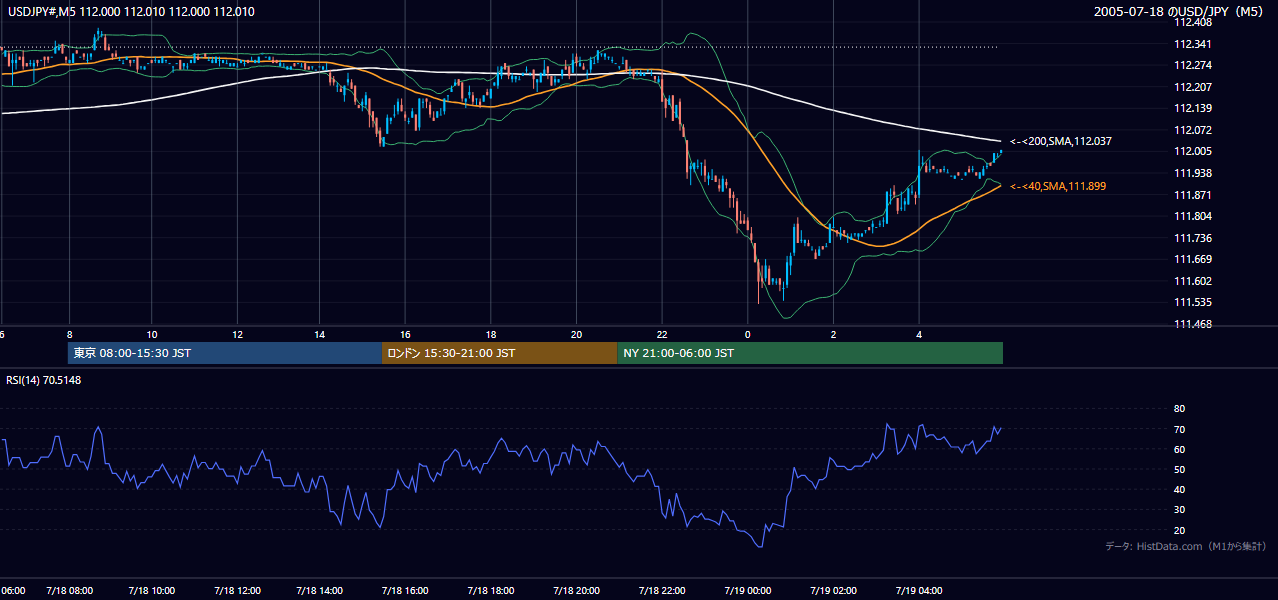
Task: Click the 7/19 04:00 bottom time label
Action: pyautogui.click(x=919, y=590)
